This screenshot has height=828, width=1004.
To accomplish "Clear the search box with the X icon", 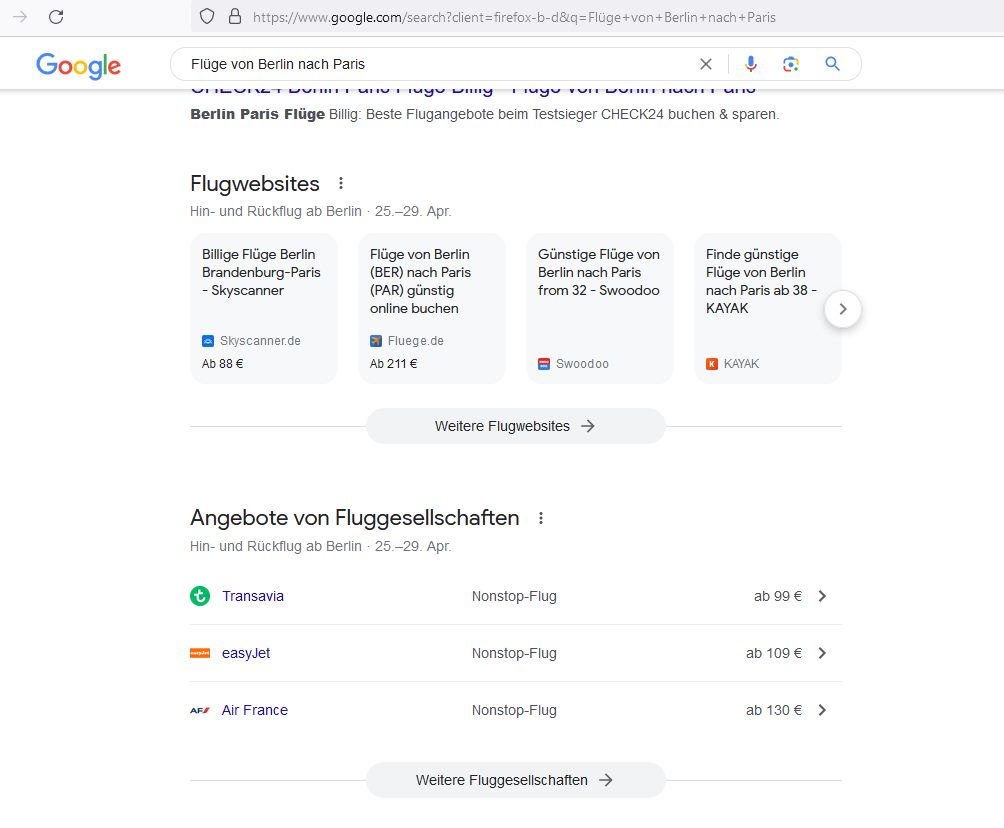I will tap(706, 64).
